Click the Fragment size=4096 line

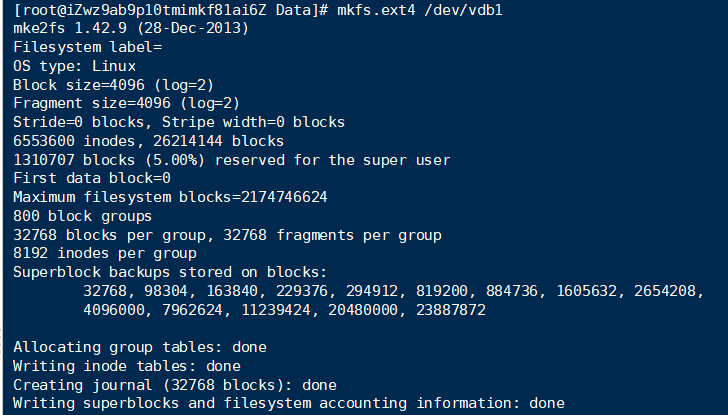coord(126,103)
